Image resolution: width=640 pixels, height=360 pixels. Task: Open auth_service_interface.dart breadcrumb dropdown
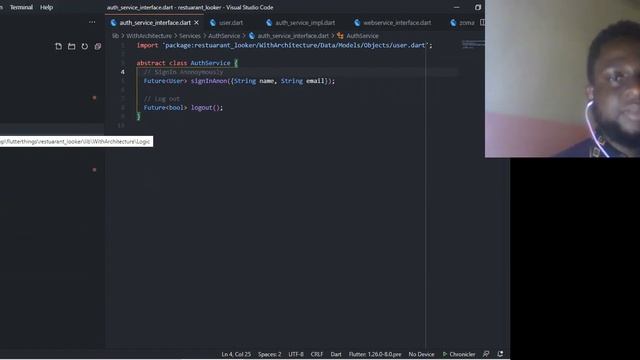click(293, 36)
